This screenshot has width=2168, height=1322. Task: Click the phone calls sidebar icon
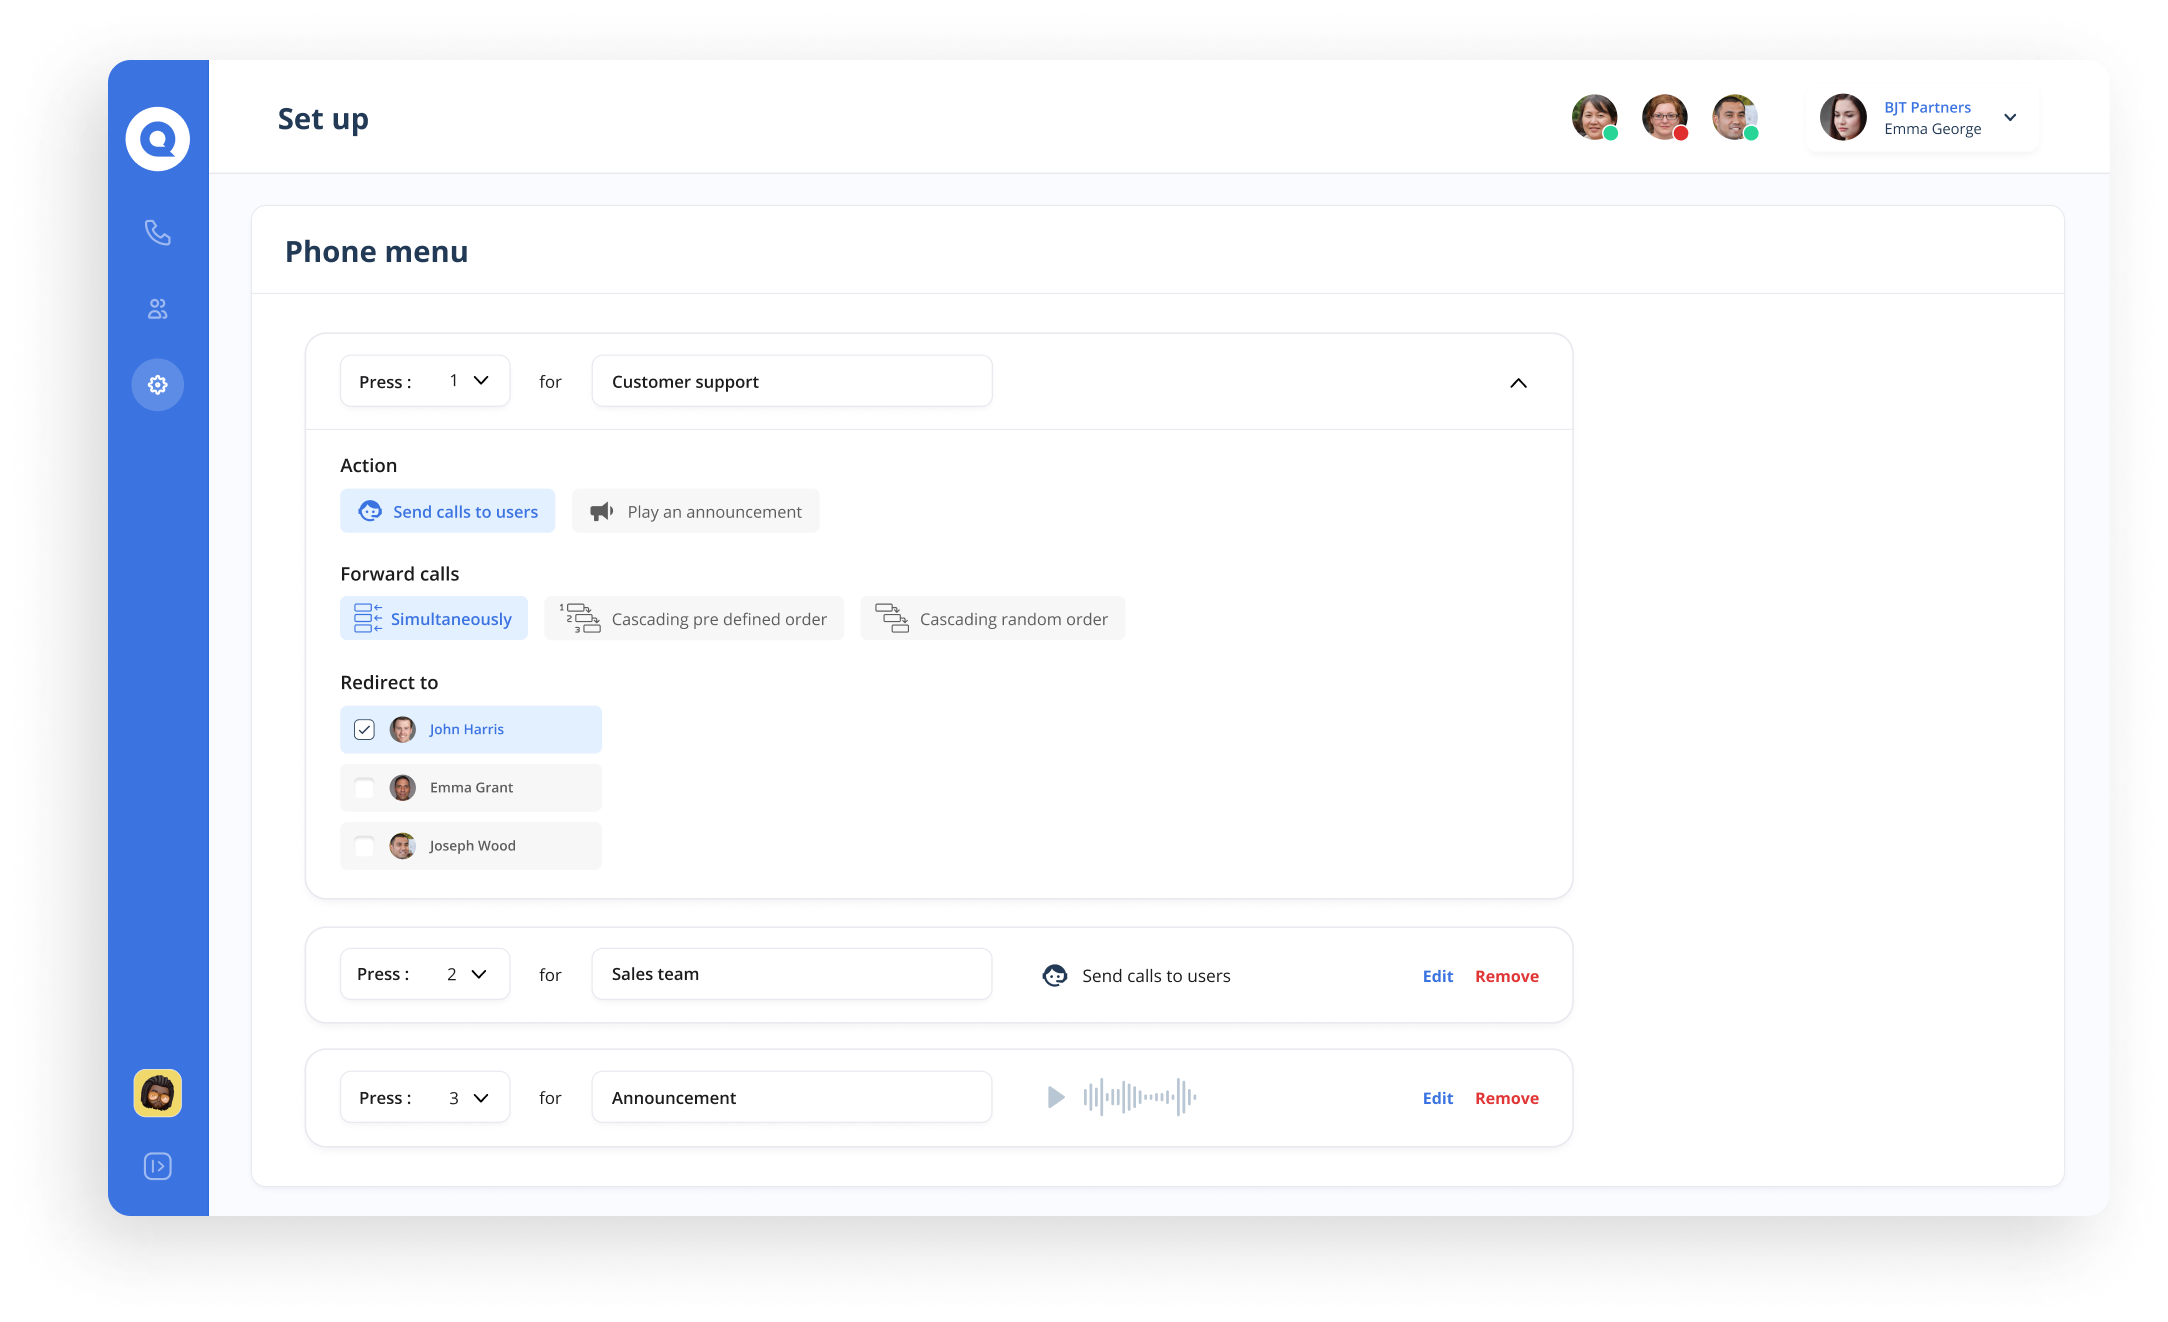pyautogui.click(x=155, y=232)
